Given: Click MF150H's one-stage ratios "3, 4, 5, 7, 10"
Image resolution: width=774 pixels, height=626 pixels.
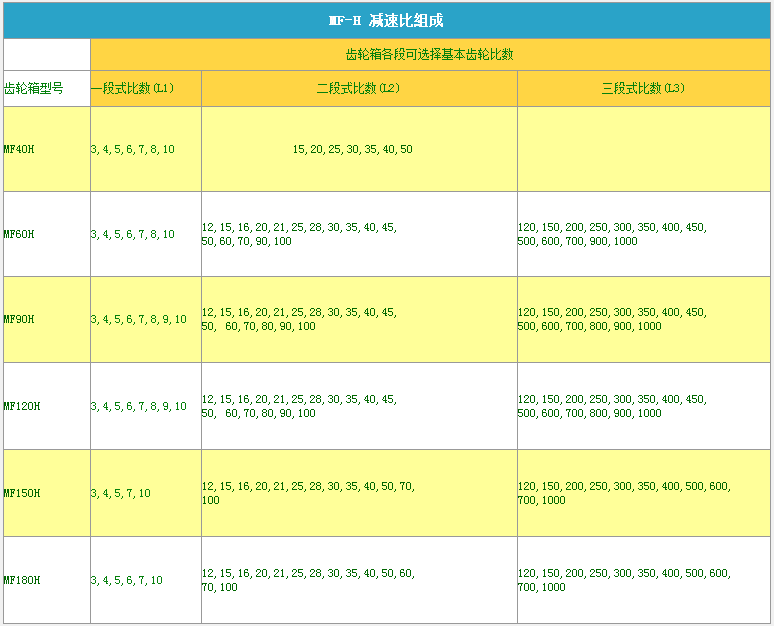Looking at the screenshot, I should (x=121, y=493).
